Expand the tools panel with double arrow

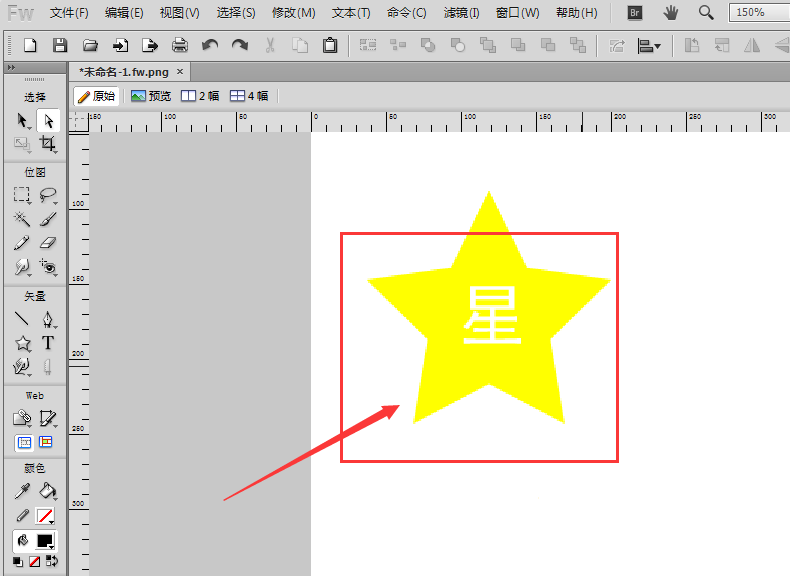tap(10, 67)
